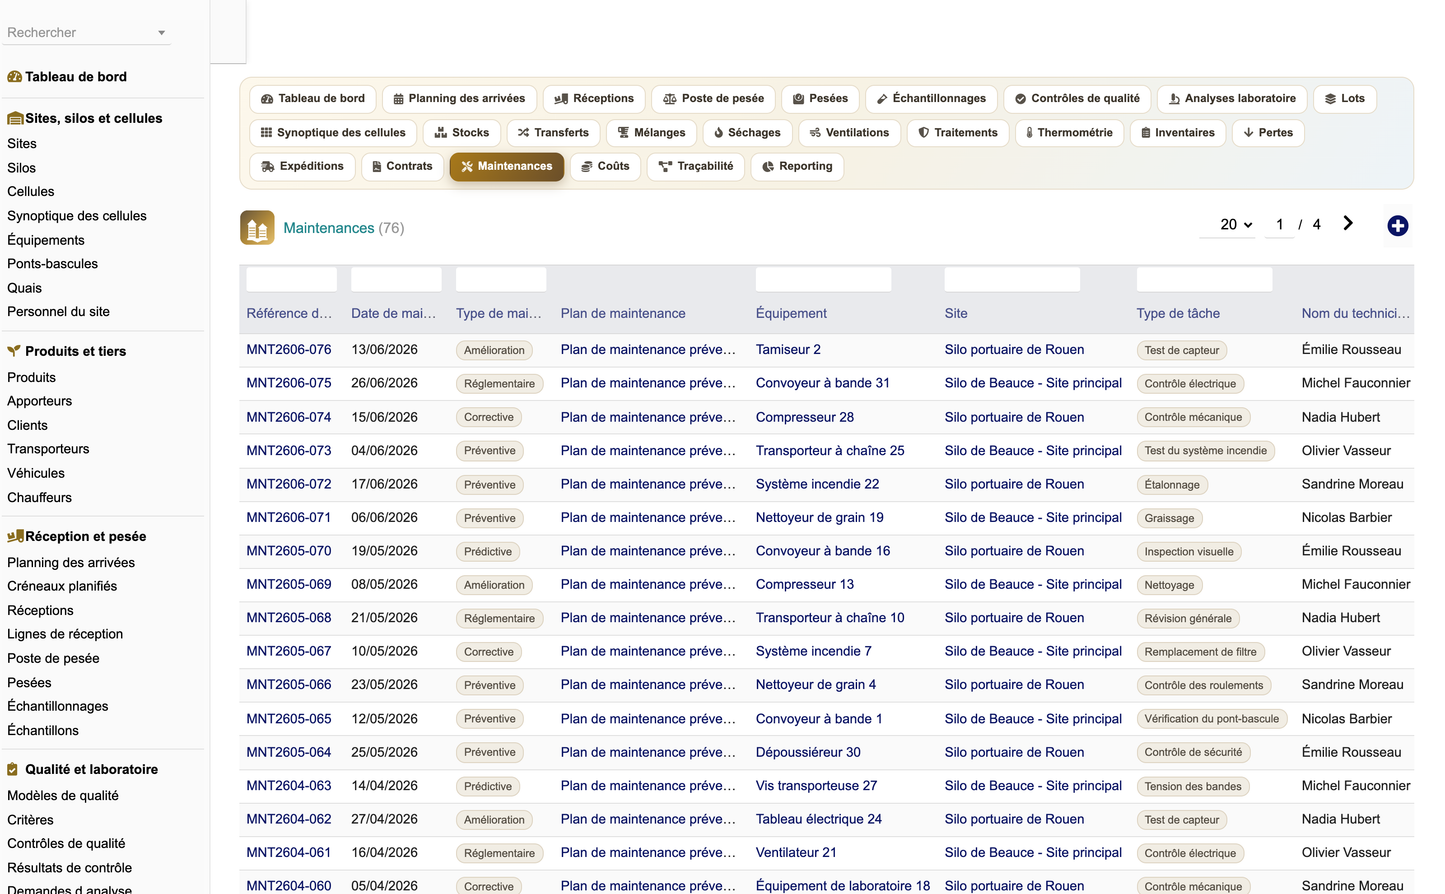Image resolution: width=1445 pixels, height=894 pixels.
Task: Click the Qualité et laboratoire section icon
Action: pos(13,769)
